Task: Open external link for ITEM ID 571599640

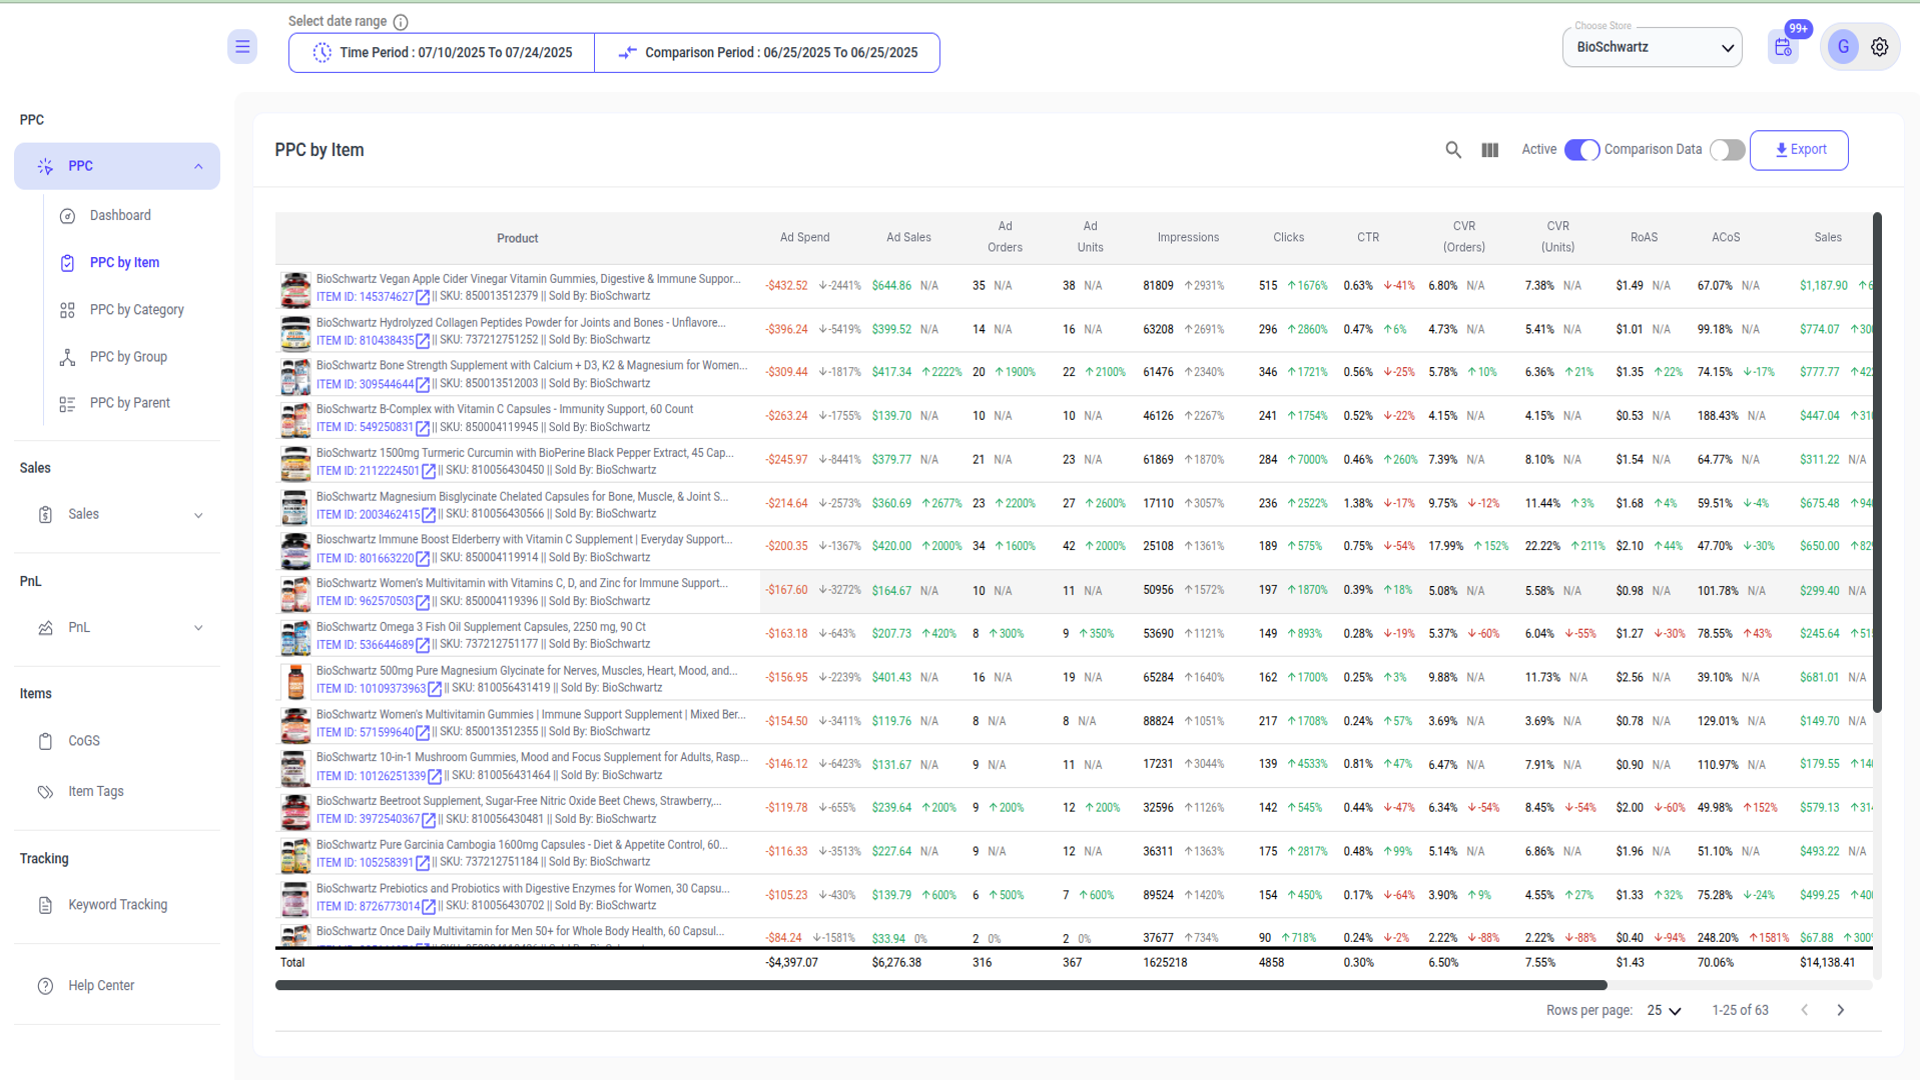Action: [x=423, y=732]
